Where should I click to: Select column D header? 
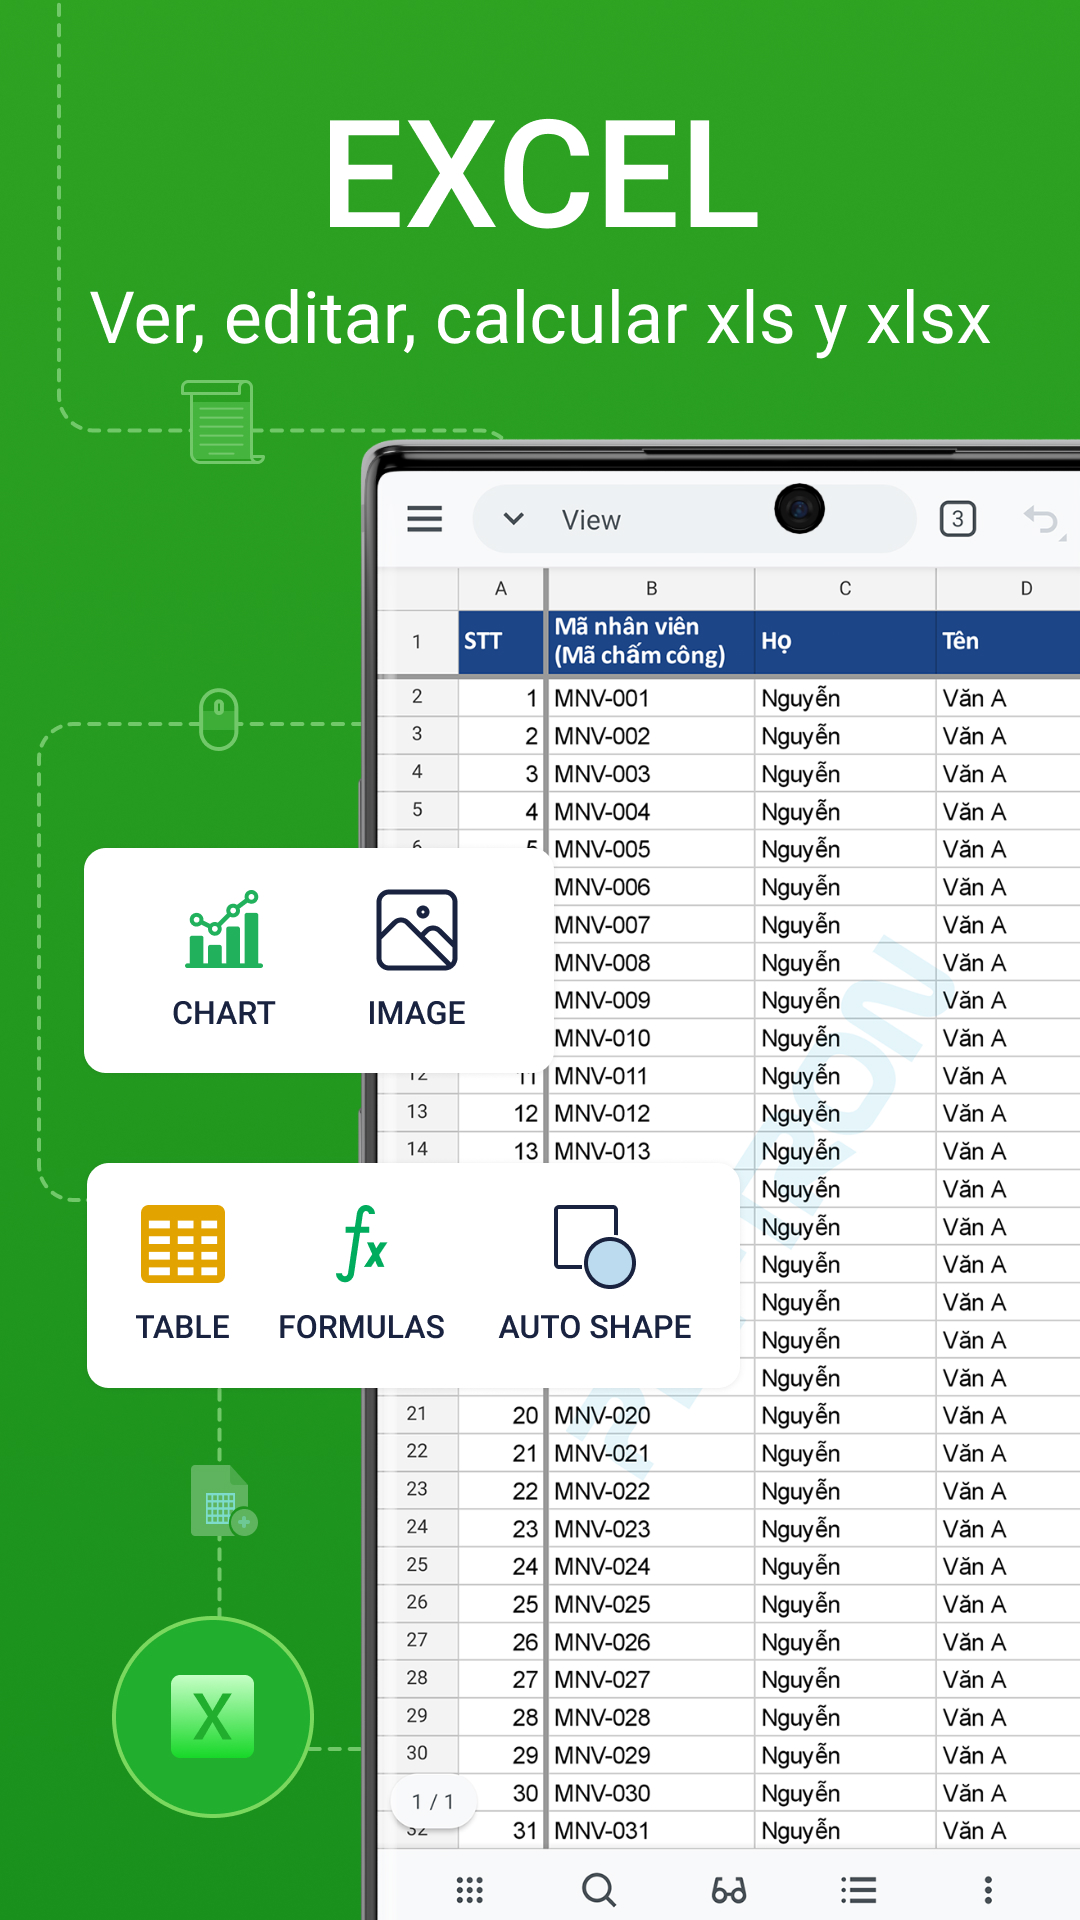point(1008,589)
